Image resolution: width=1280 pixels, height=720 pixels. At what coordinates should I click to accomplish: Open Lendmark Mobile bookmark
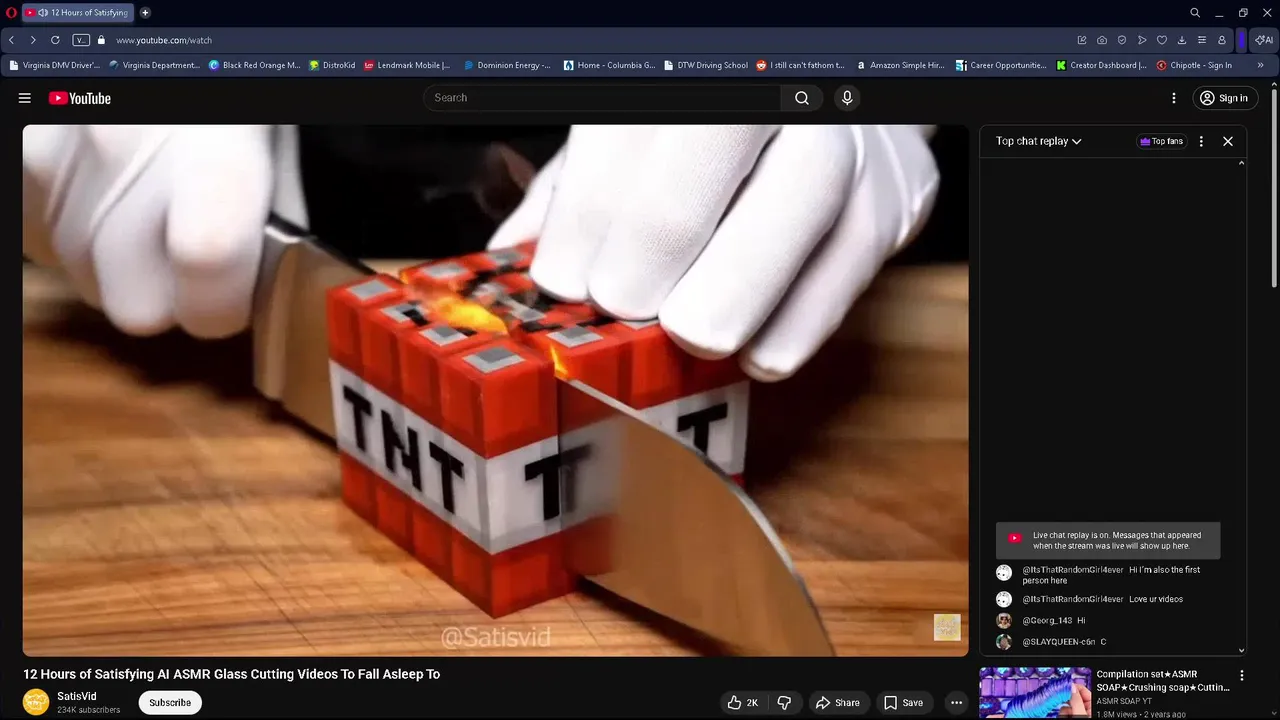coord(407,65)
